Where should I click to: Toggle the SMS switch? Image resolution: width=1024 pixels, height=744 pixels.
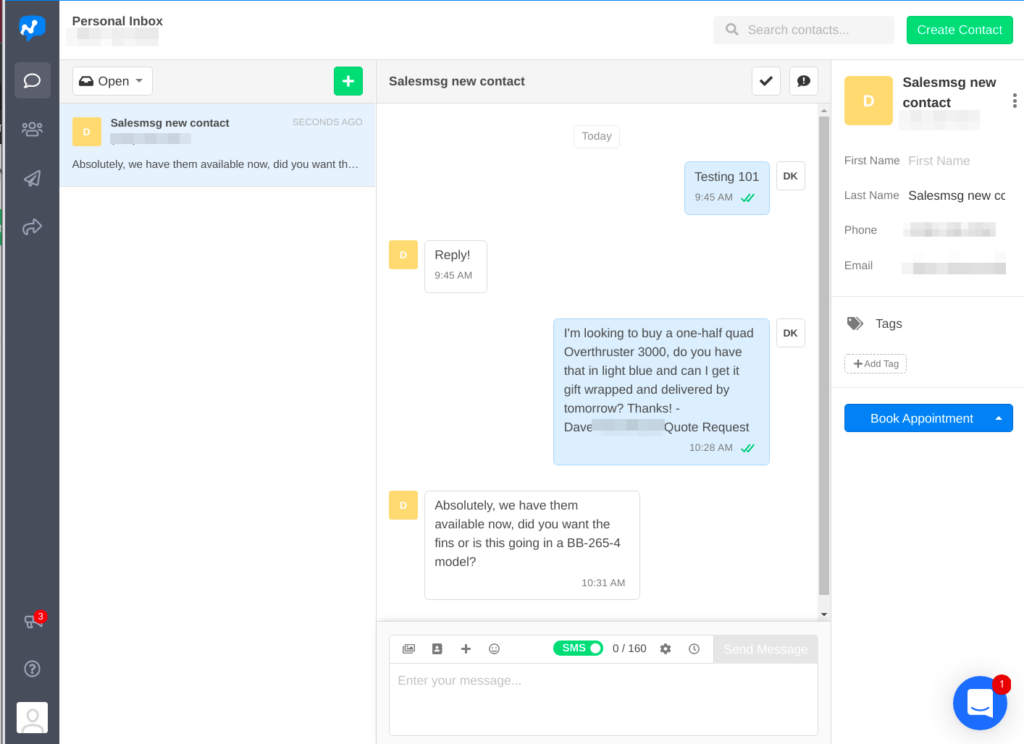578,648
